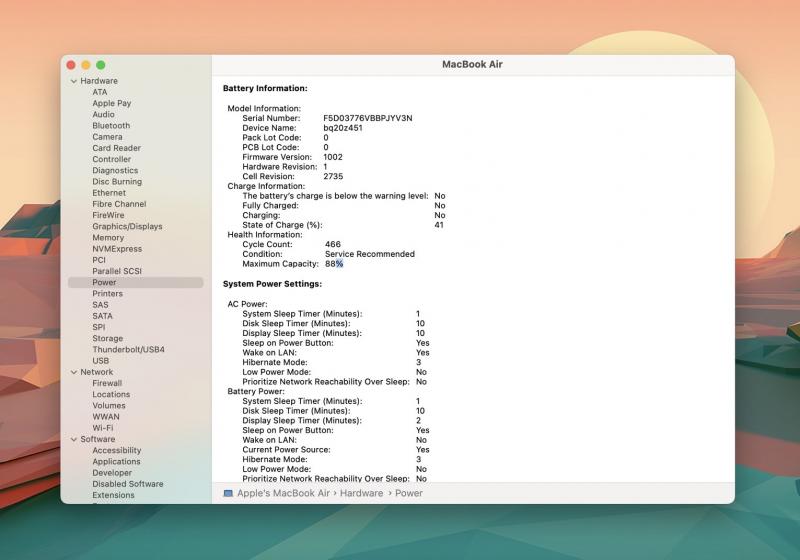
Task: Click the Battery Information heading
Action: pos(265,89)
